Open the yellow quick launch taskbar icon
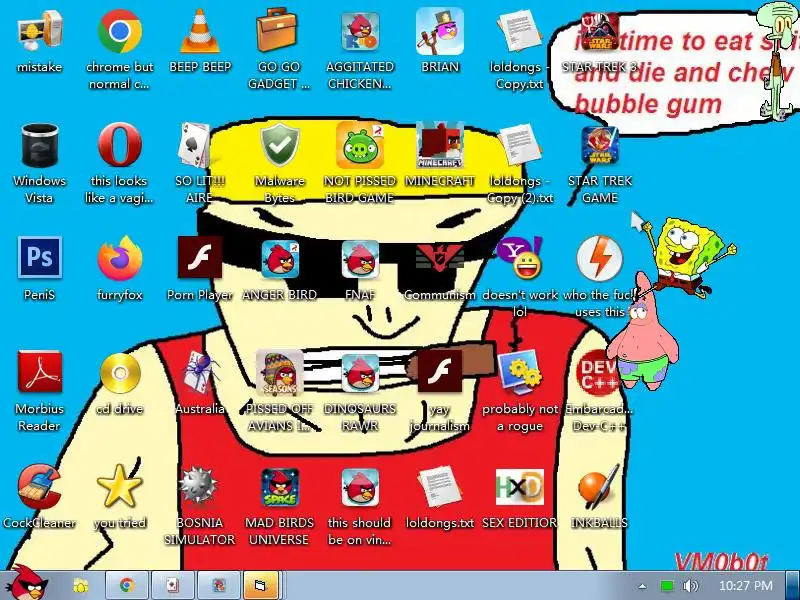 pyautogui.click(x=81, y=585)
